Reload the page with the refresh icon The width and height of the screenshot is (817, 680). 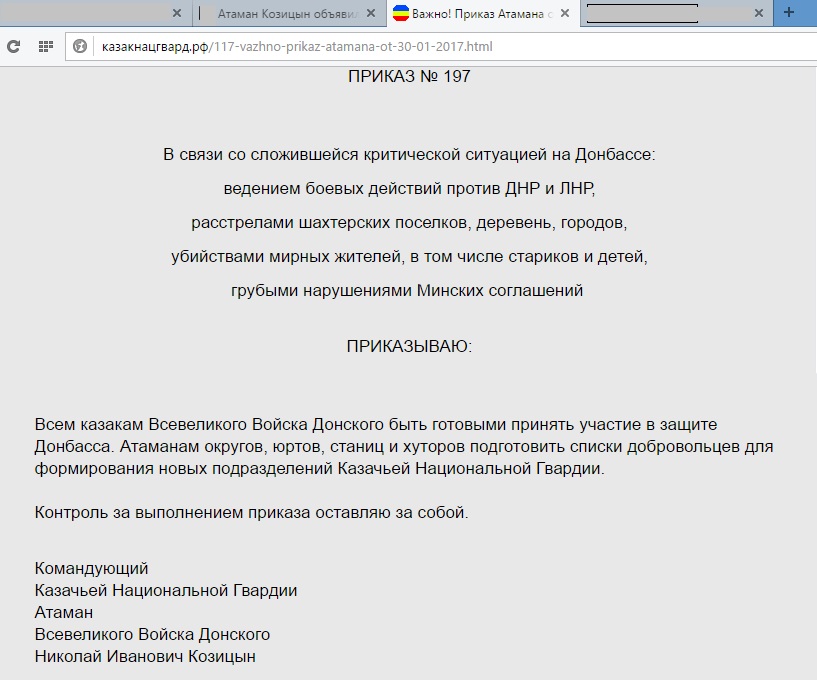(x=14, y=47)
